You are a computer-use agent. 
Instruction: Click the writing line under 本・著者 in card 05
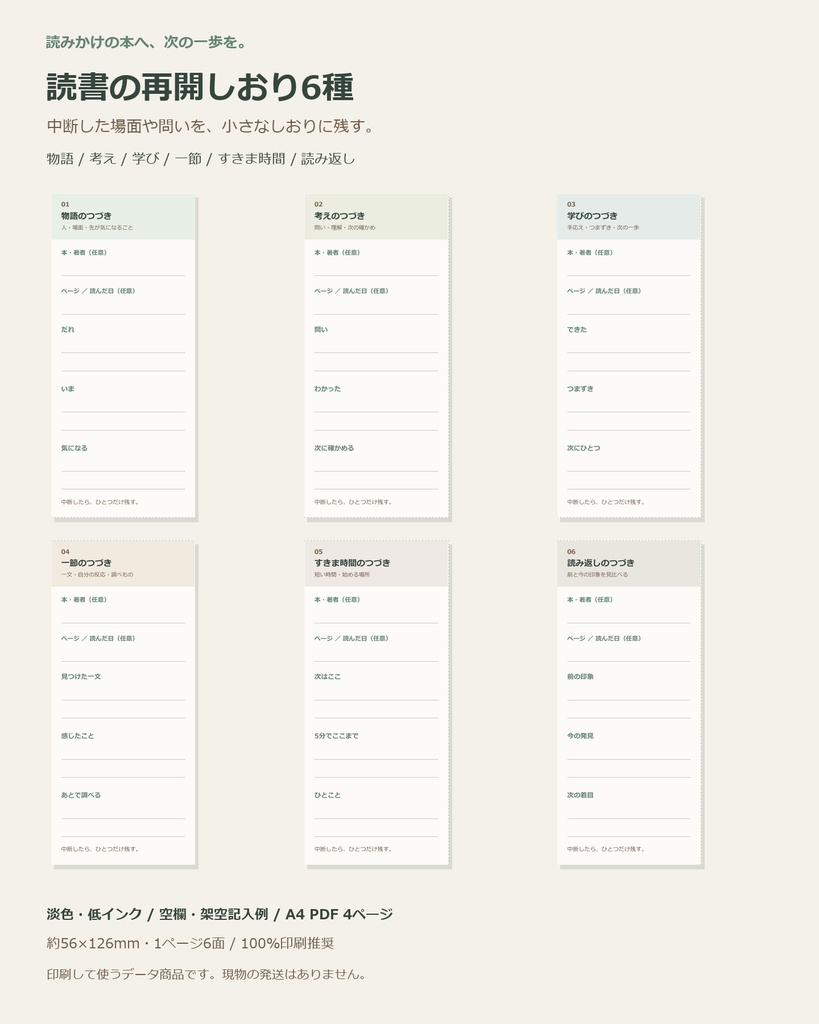[376, 622]
